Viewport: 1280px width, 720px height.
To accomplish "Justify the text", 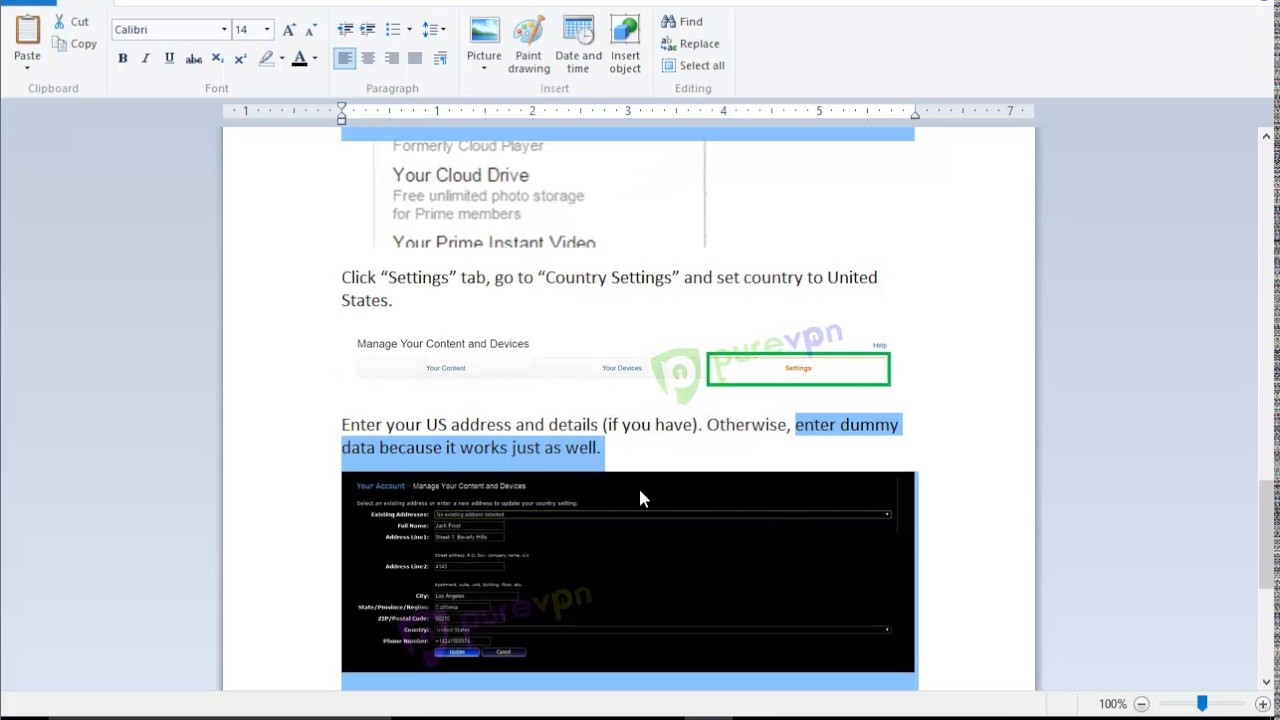I will (x=415, y=59).
